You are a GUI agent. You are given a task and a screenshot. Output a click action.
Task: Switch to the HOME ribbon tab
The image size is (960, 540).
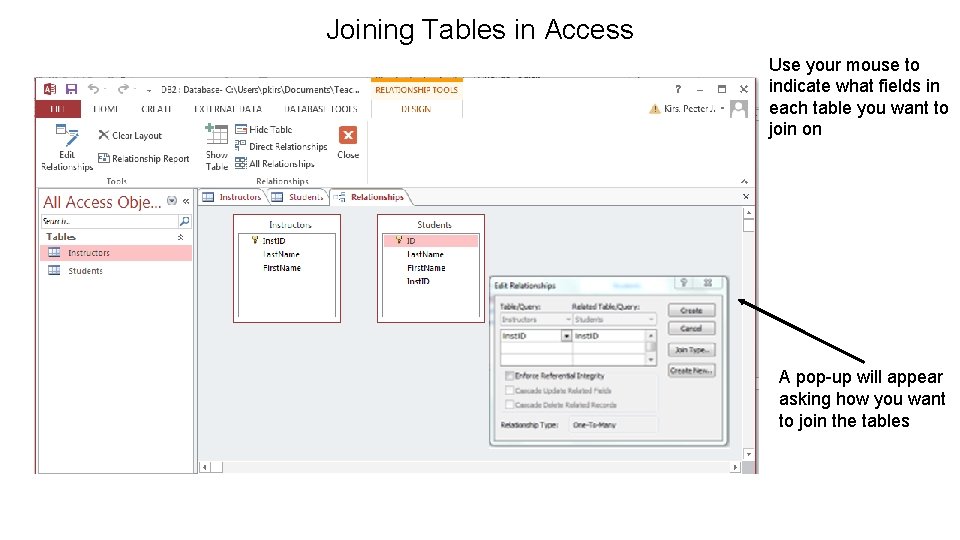(105, 109)
